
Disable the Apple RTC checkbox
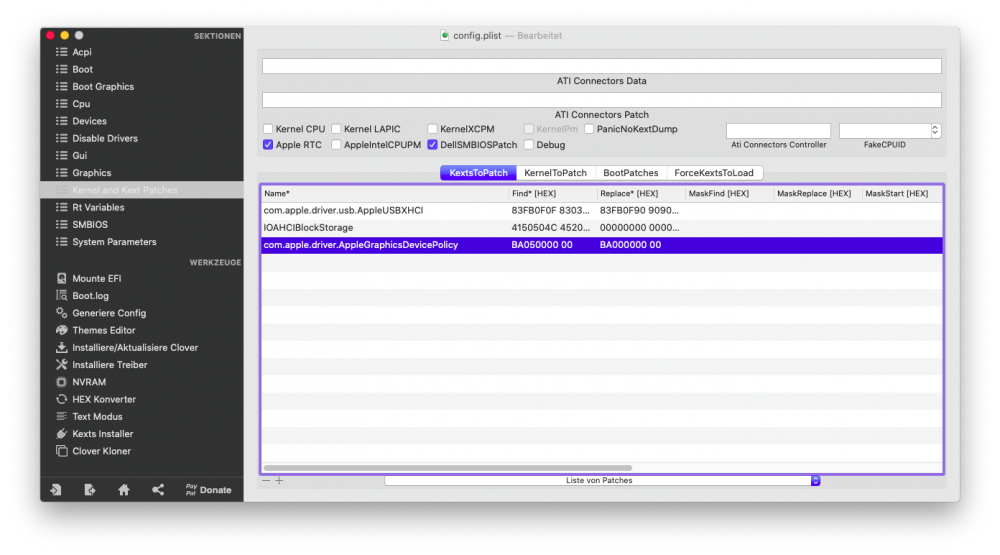pyautogui.click(x=268, y=145)
